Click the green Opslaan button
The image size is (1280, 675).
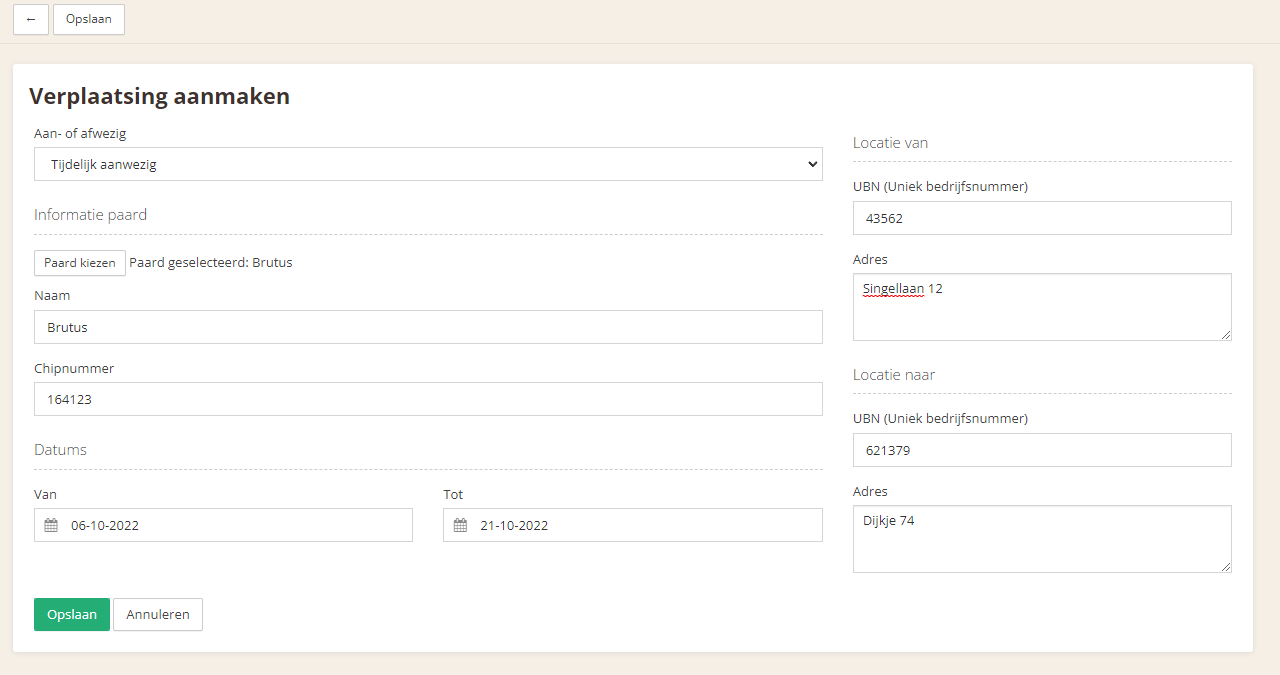click(x=72, y=615)
